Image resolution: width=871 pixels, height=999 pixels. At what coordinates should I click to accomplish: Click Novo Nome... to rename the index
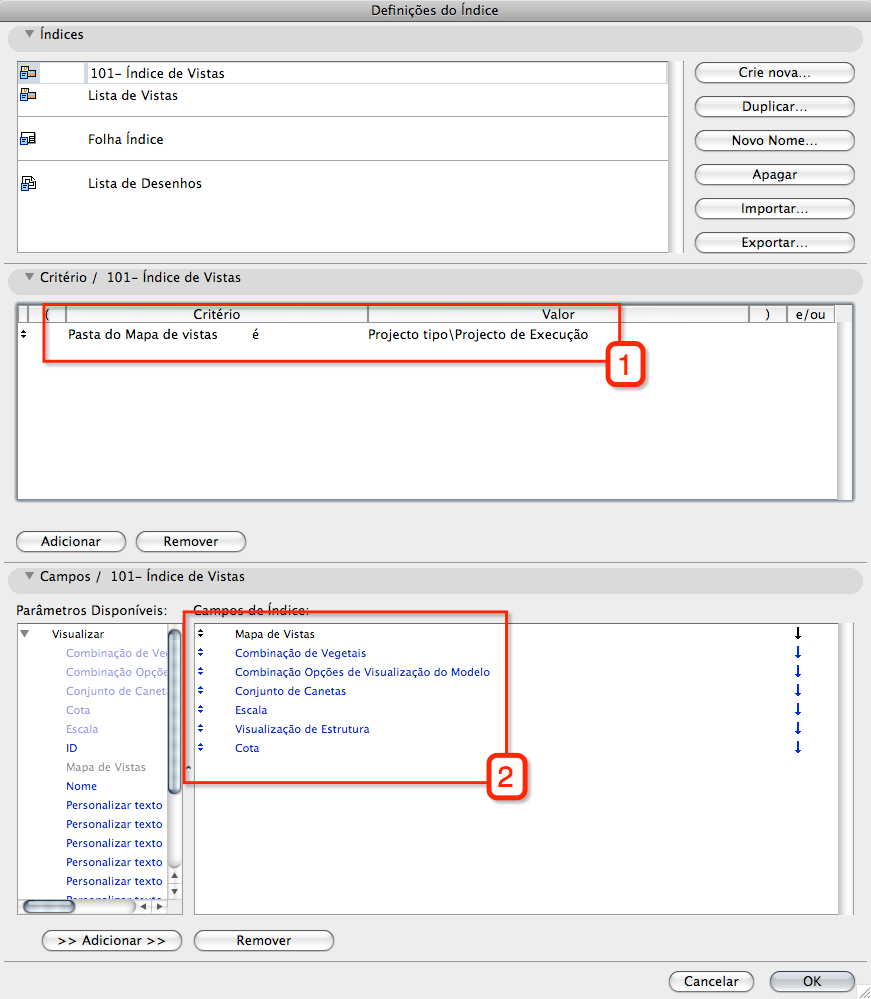click(774, 140)
